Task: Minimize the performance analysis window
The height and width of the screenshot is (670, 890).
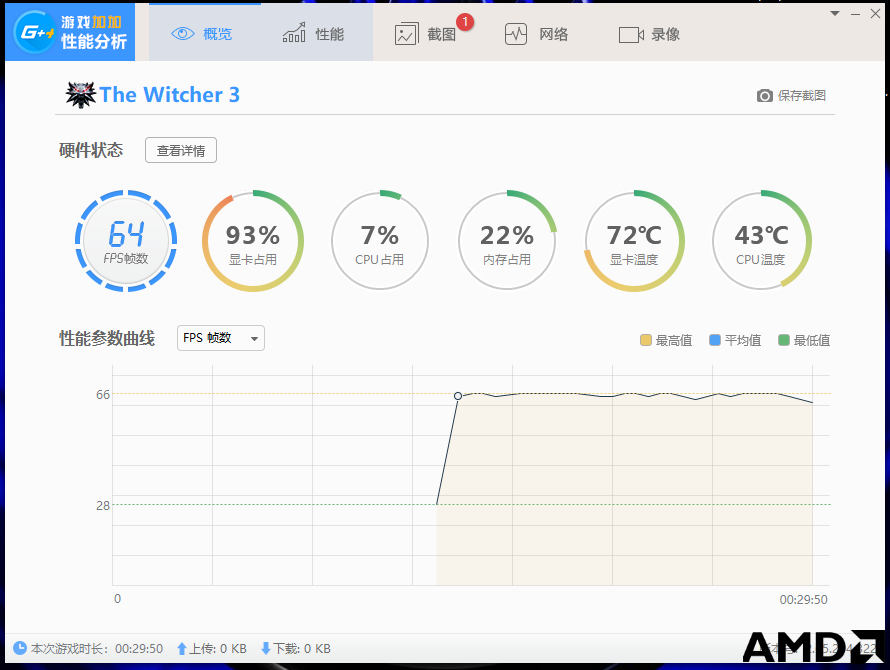Action: pos(855,14)
